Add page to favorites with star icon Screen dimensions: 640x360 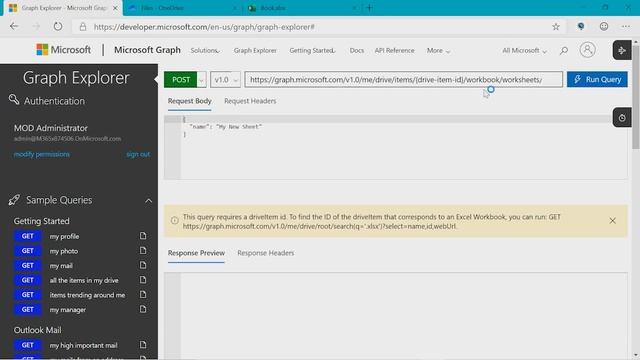point(556,27)
